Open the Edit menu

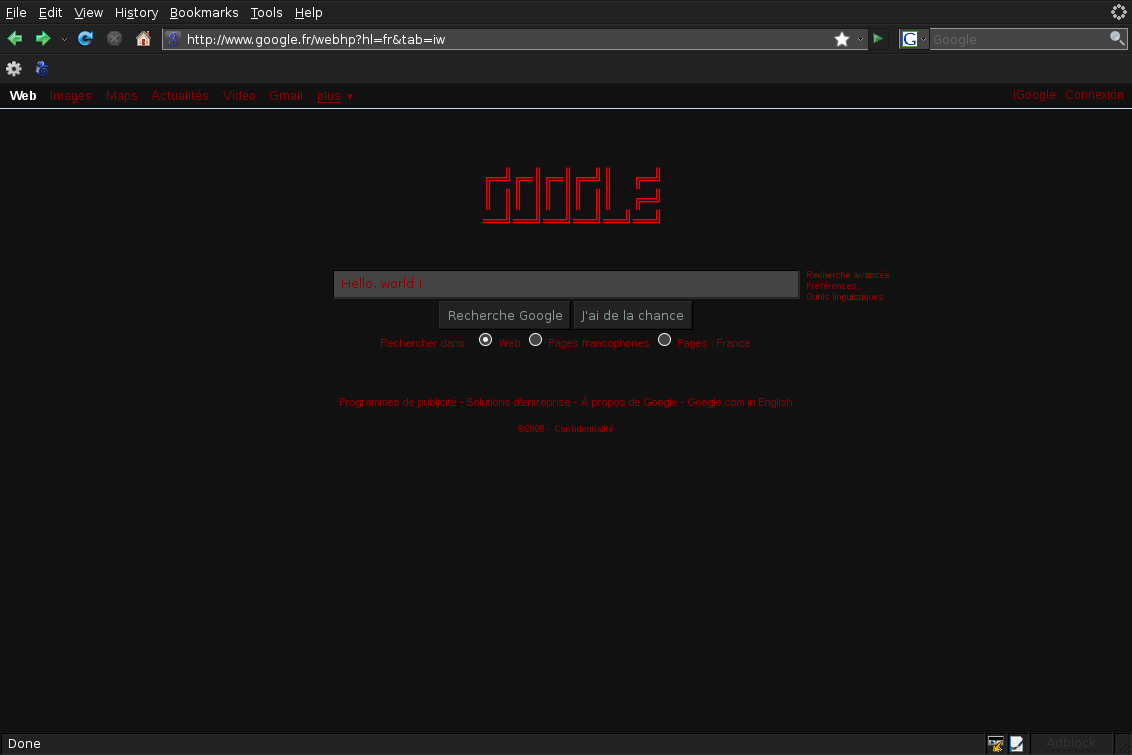click(x=50, y=12)
